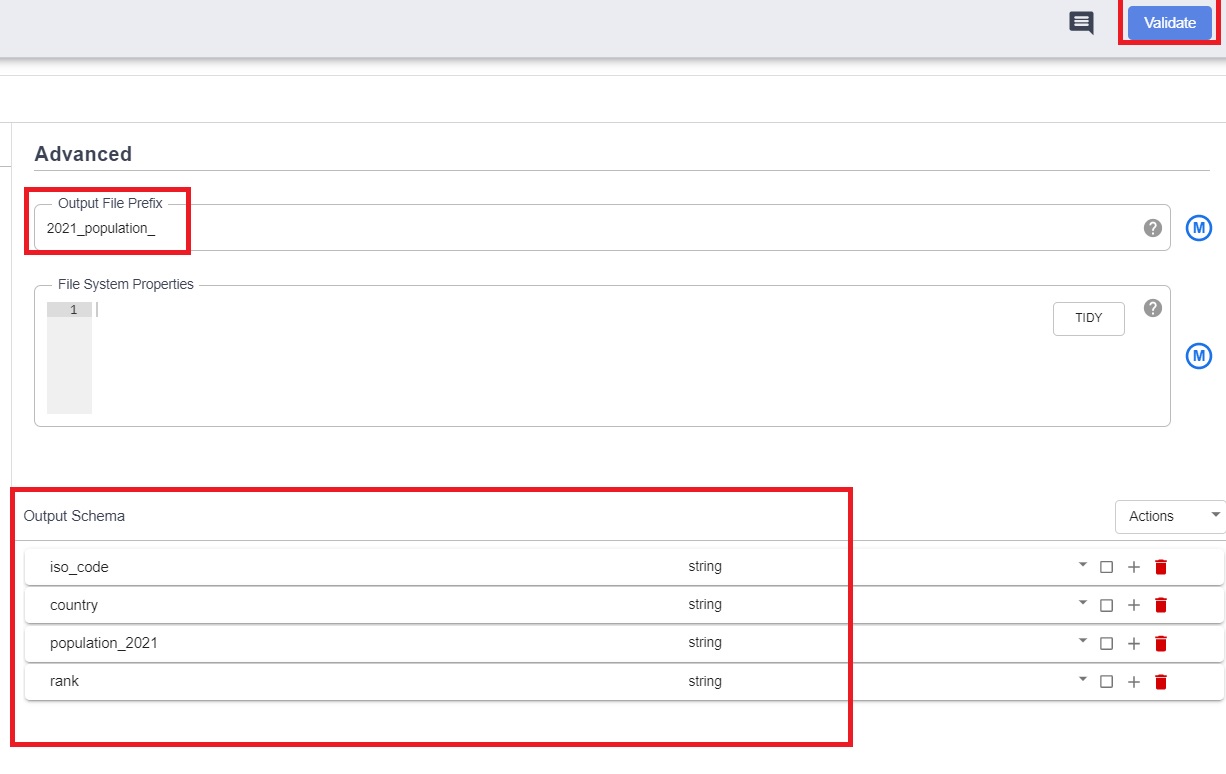Screen dimensions: 1226x774
Task: Check the checkbox on the country row
Action: (1105, 604)
